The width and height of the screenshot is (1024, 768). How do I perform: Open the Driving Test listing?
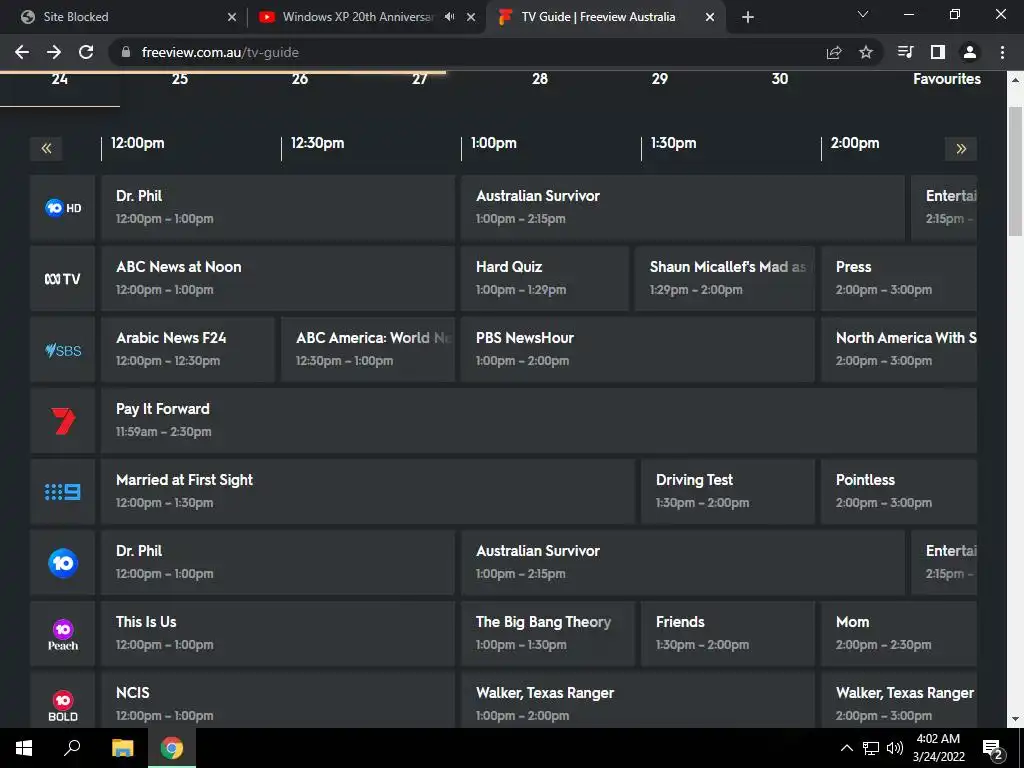(728, 492)
